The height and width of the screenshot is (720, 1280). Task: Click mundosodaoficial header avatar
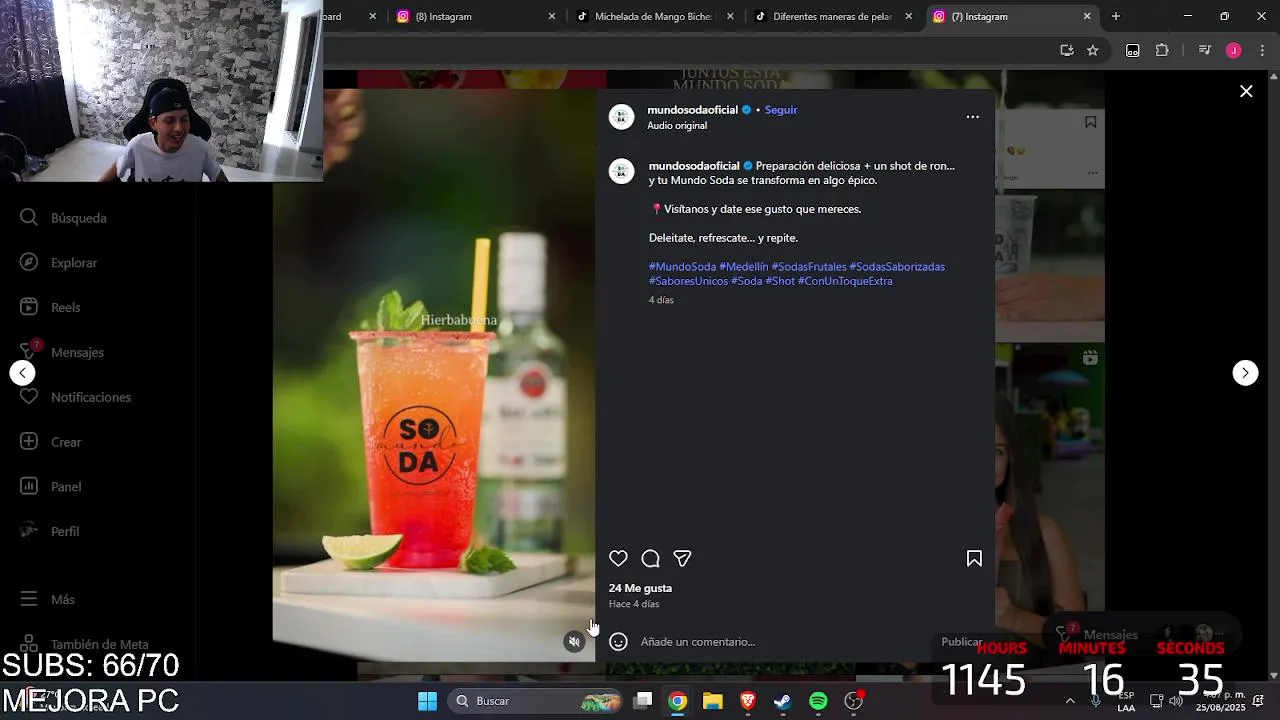[x=622, y=117]
